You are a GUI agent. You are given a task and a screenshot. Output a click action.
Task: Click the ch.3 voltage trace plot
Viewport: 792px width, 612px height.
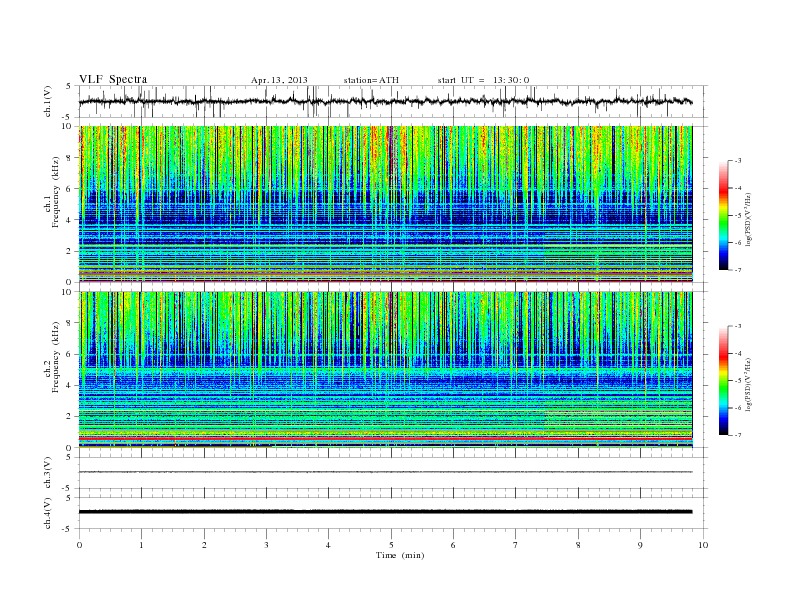[393, 473]
